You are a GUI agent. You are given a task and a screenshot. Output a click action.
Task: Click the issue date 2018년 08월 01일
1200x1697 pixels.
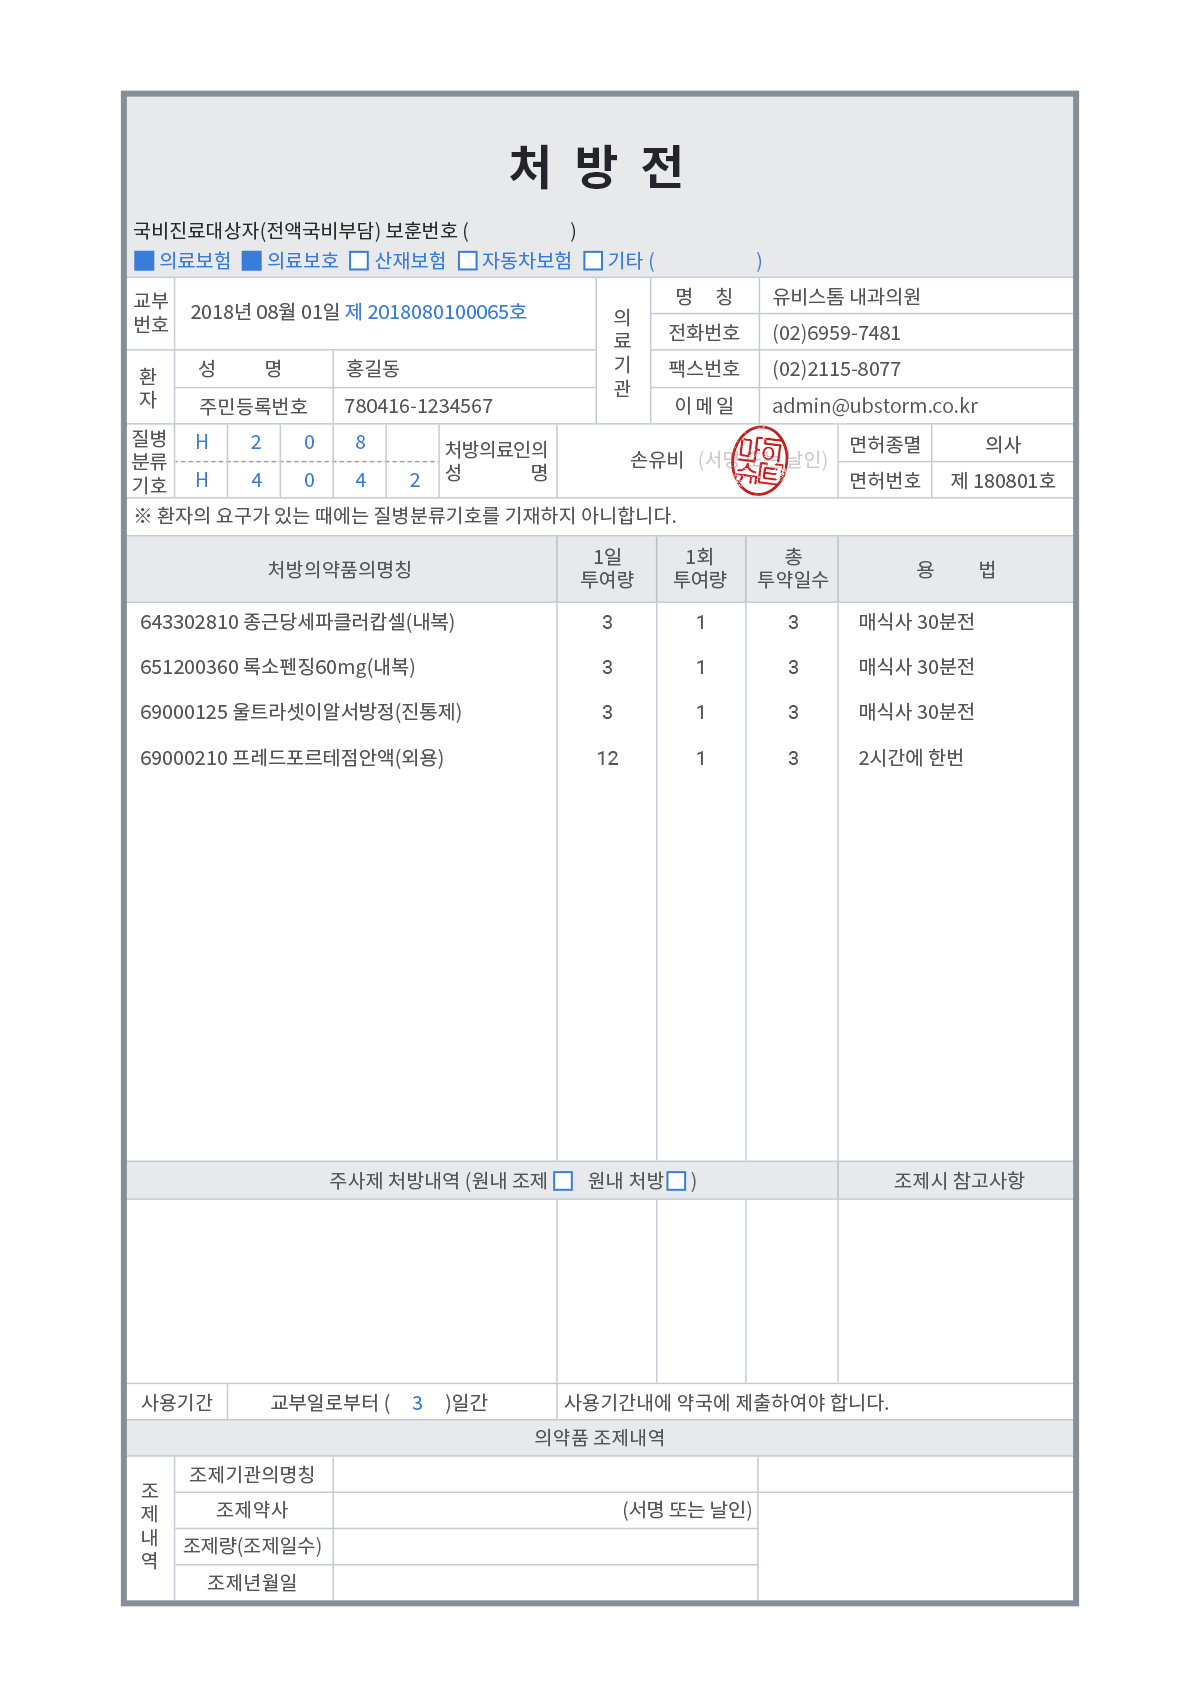[265, 312]
